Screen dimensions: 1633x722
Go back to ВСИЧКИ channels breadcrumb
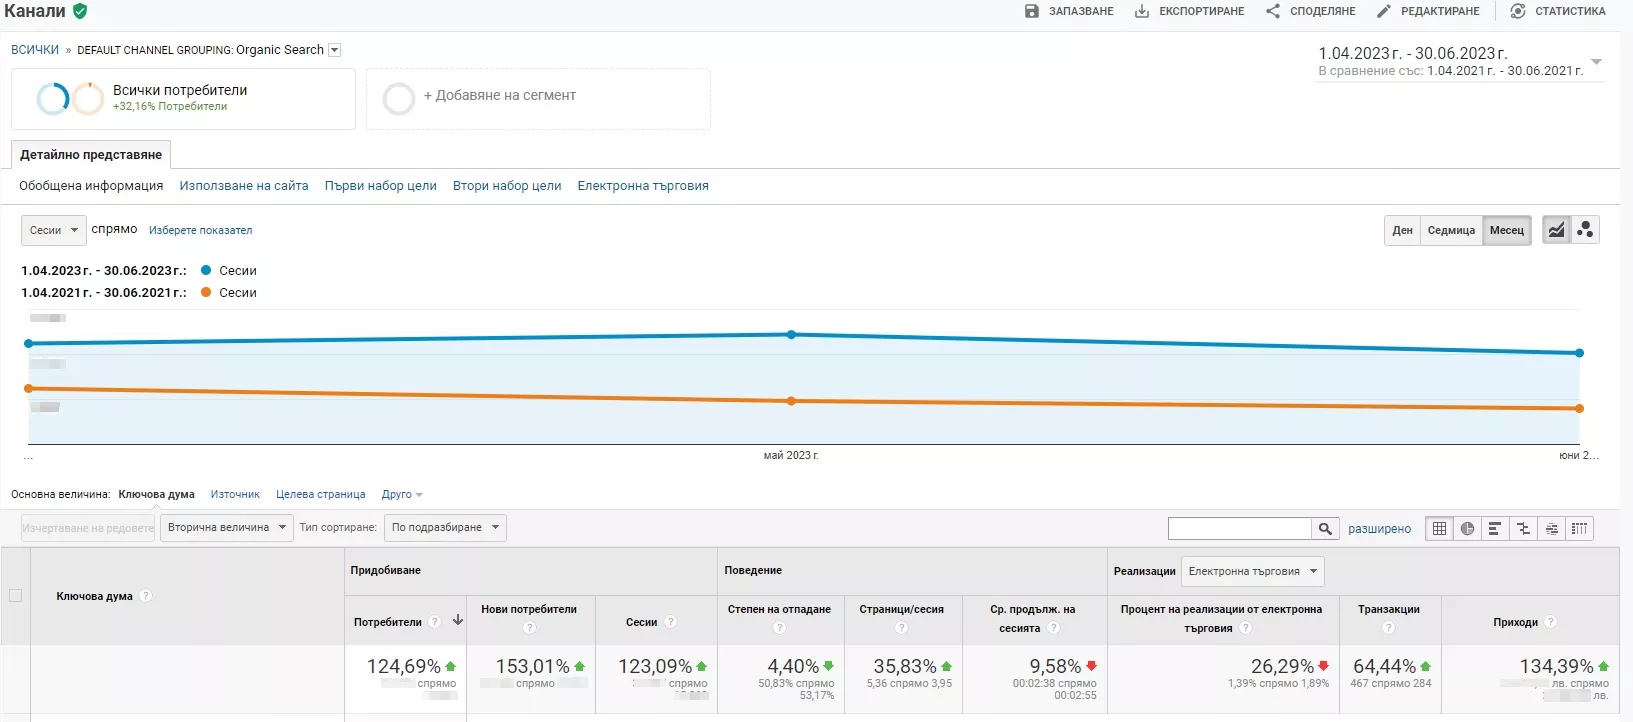tap(35, 50)
